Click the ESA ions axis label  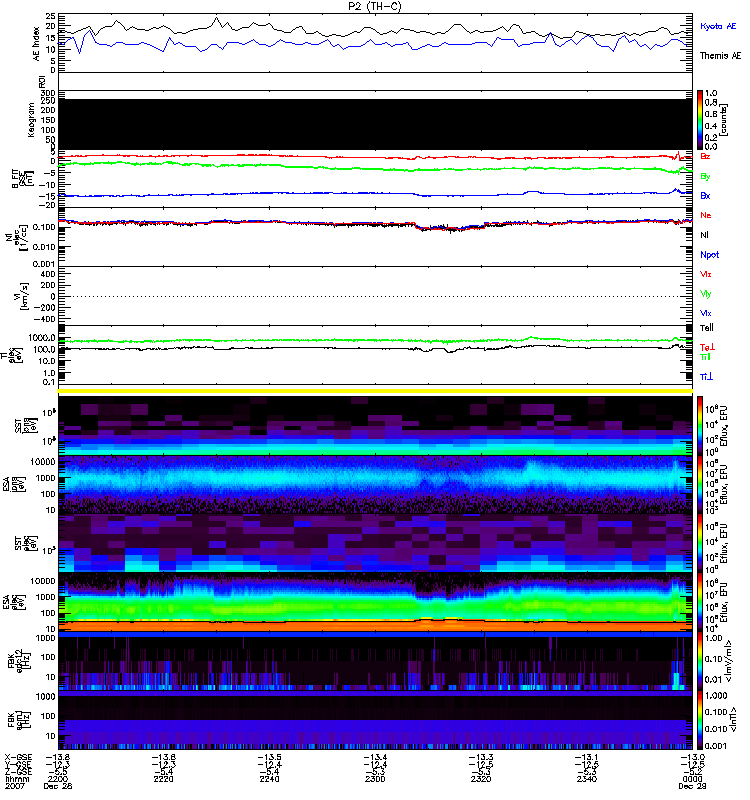(x=15, y=484)
